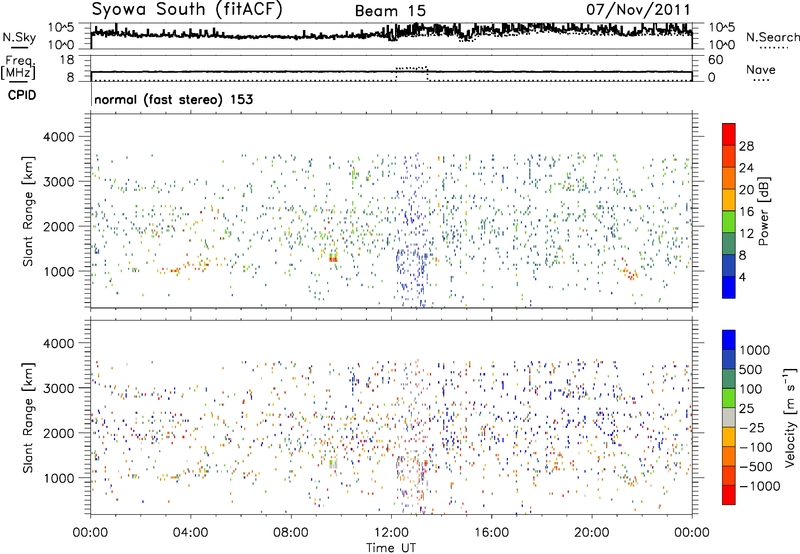Image resolution: width=800 pixels, height=554 pixels.
Task: Click the '18' tick of the frequency panel
Action: pos(67,60)
